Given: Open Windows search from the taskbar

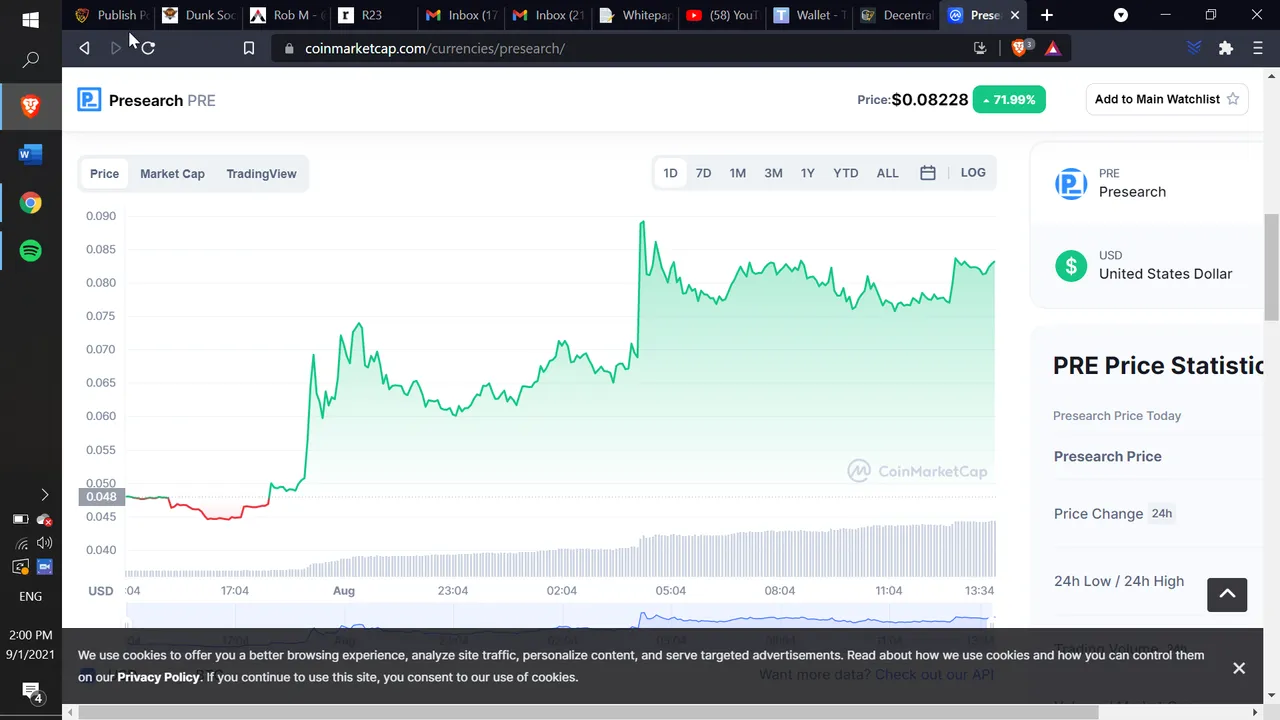Looking at the screenshot, I should tap(30, 61).
